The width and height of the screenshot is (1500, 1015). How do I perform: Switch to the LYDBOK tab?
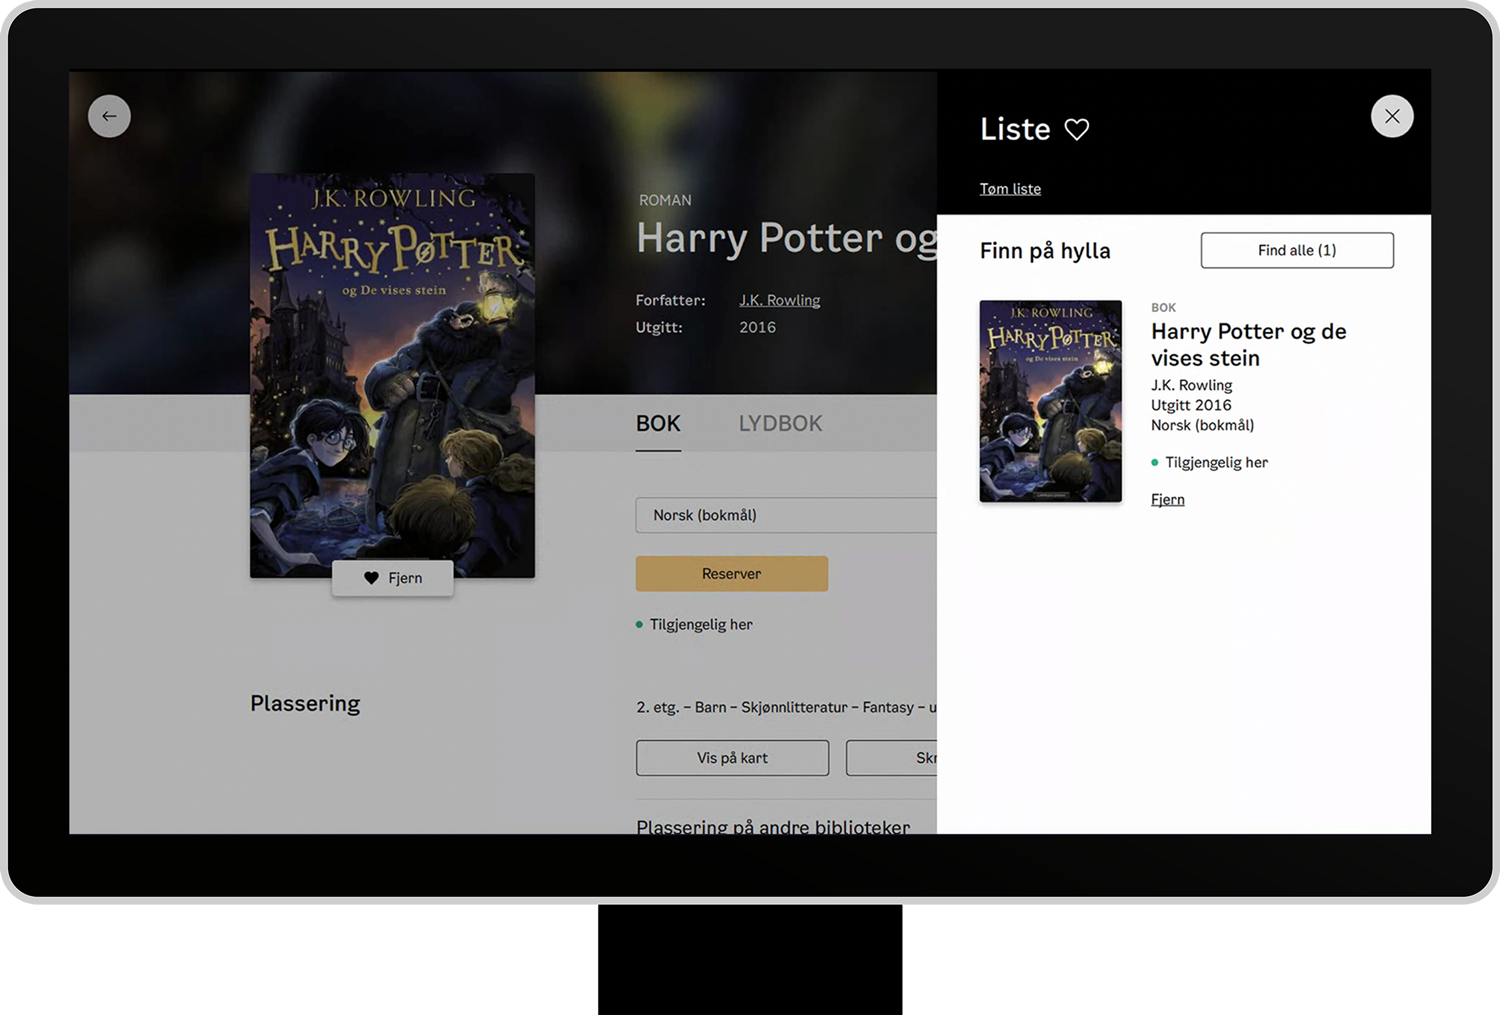[780, 424]
